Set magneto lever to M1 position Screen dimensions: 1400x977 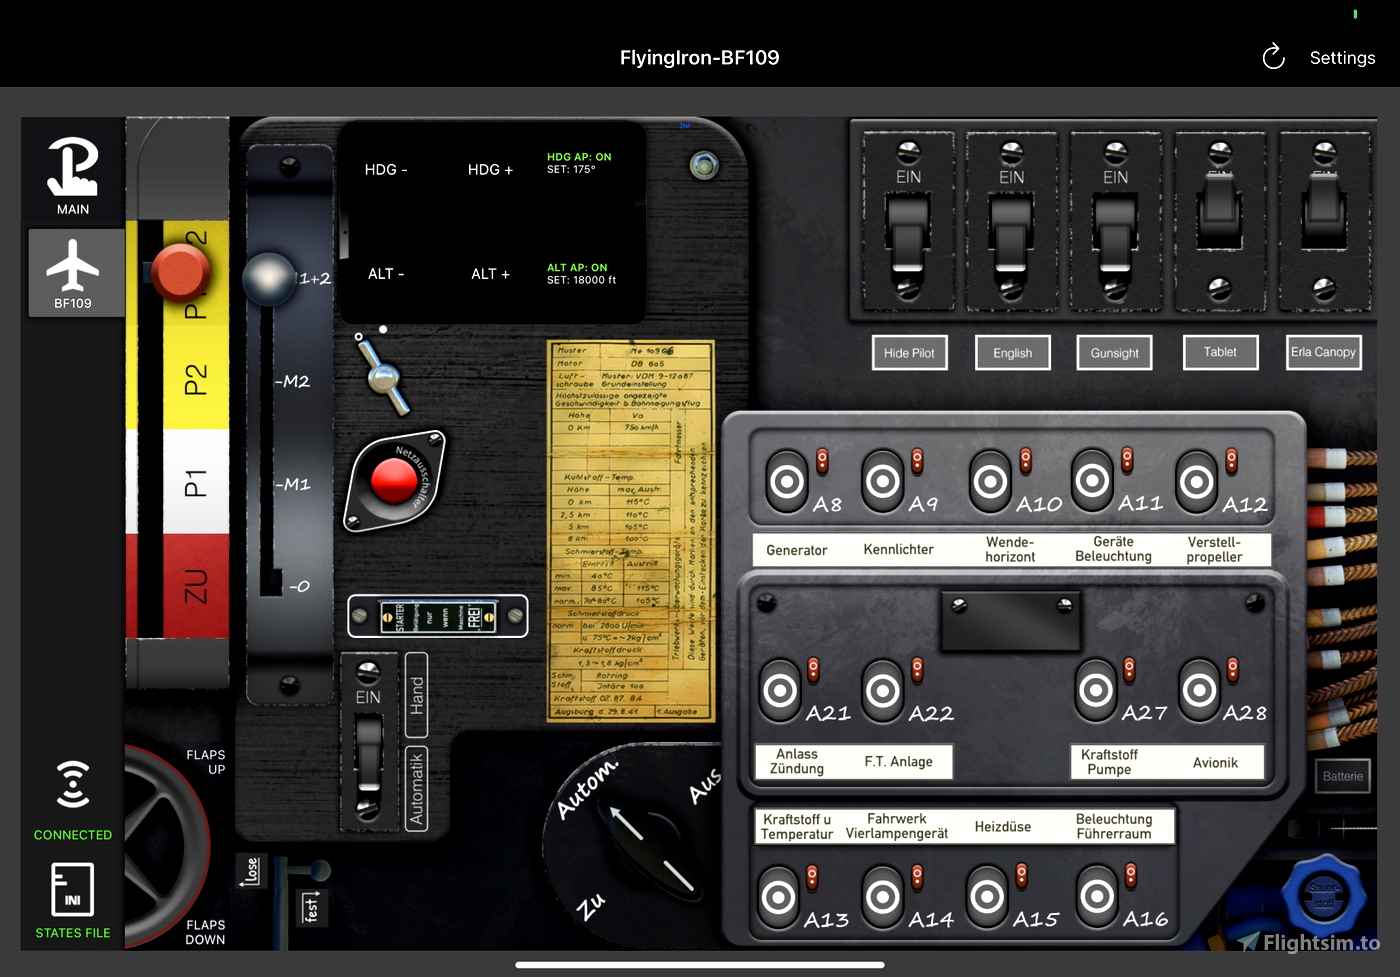[292, 485]
